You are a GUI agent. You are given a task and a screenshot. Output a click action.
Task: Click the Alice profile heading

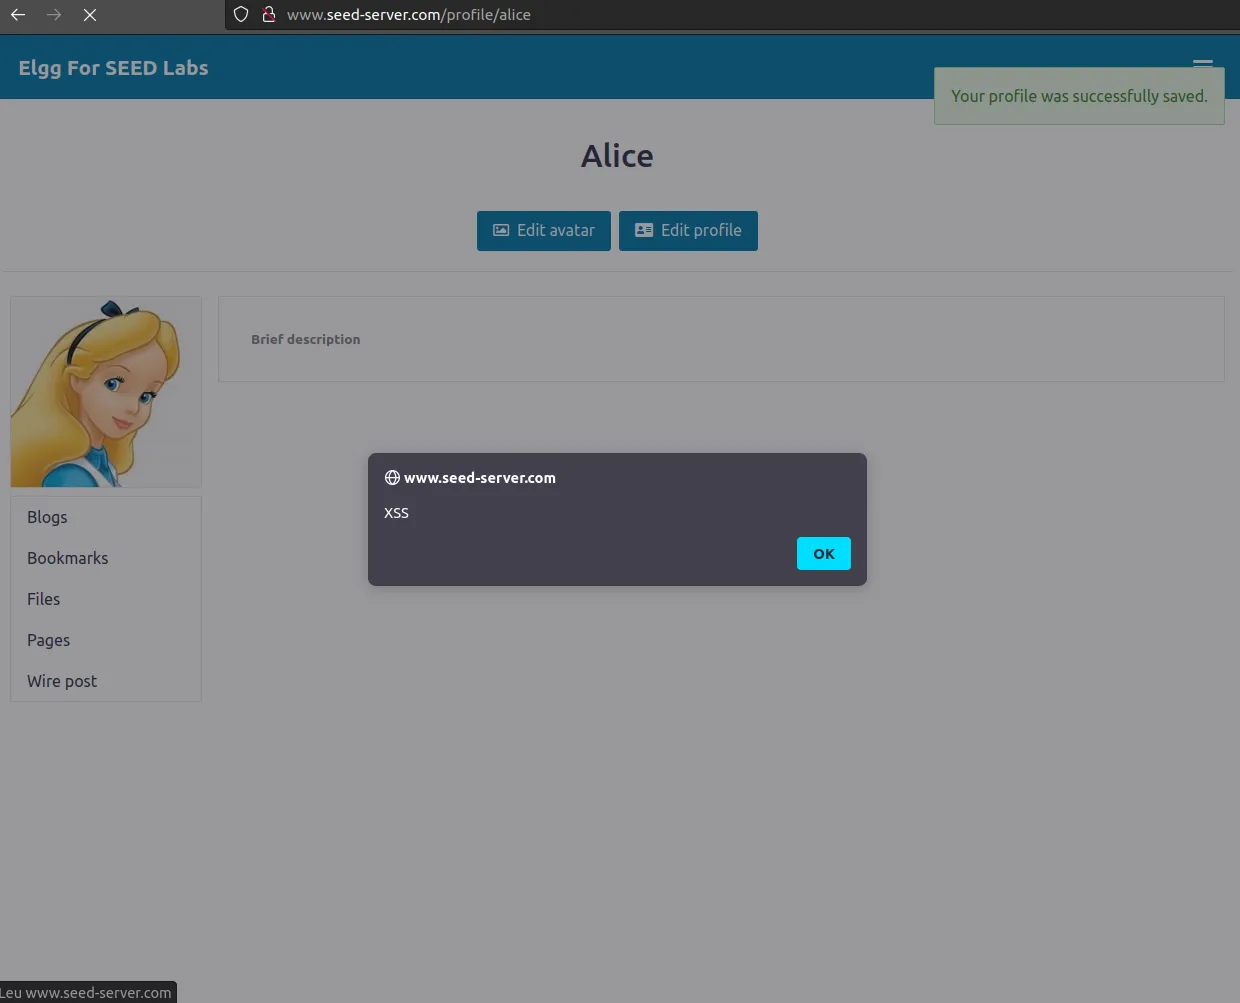click(617, 156)
